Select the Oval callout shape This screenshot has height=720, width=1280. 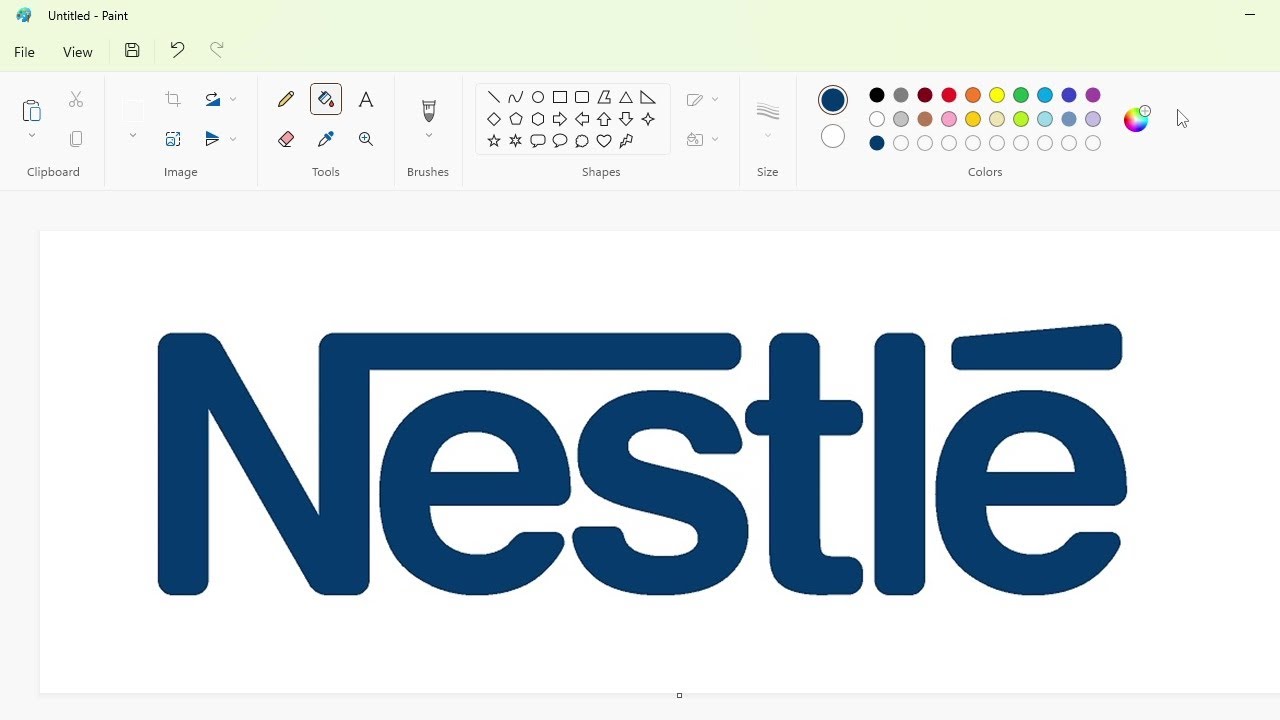tap(560, 141)
